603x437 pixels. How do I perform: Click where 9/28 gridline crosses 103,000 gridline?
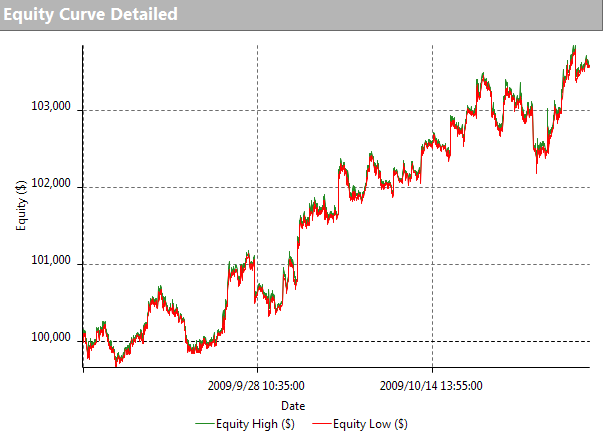[x=258, y=110]
